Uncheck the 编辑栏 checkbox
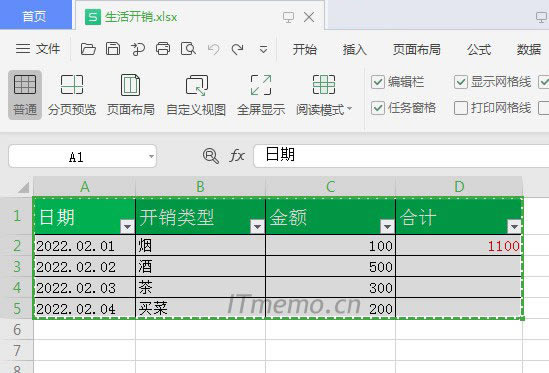Image resolution: width=549 pixels, height=373 pixels. 378,82
